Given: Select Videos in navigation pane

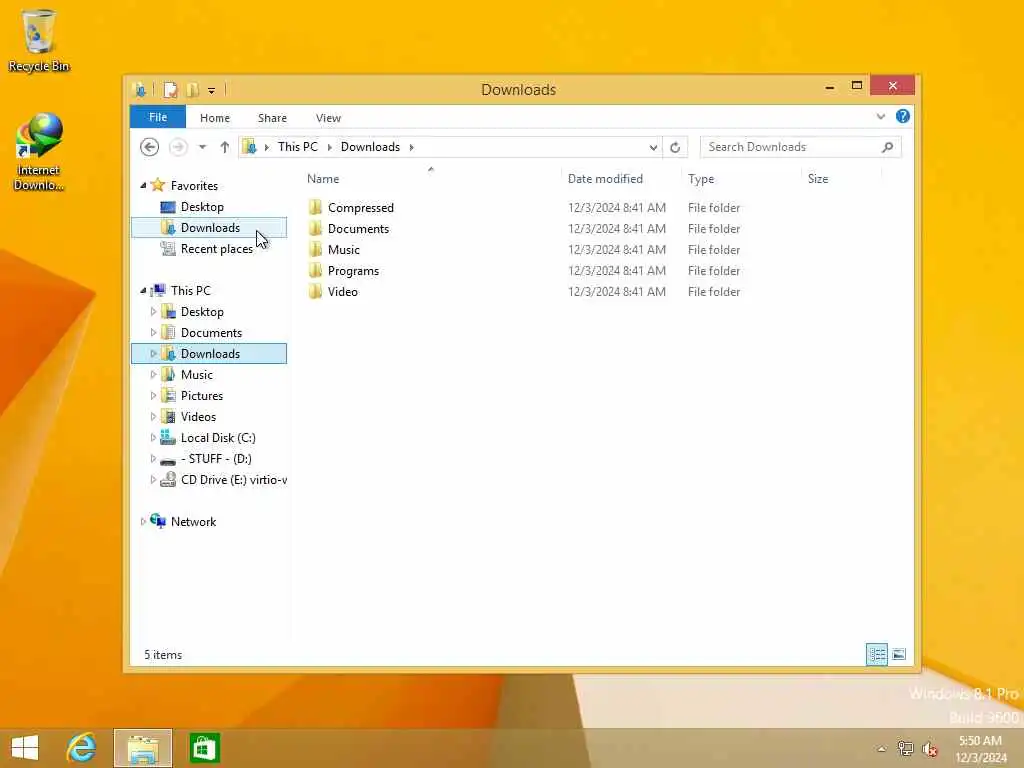Looking at the screenshot, I should (198, 417).
